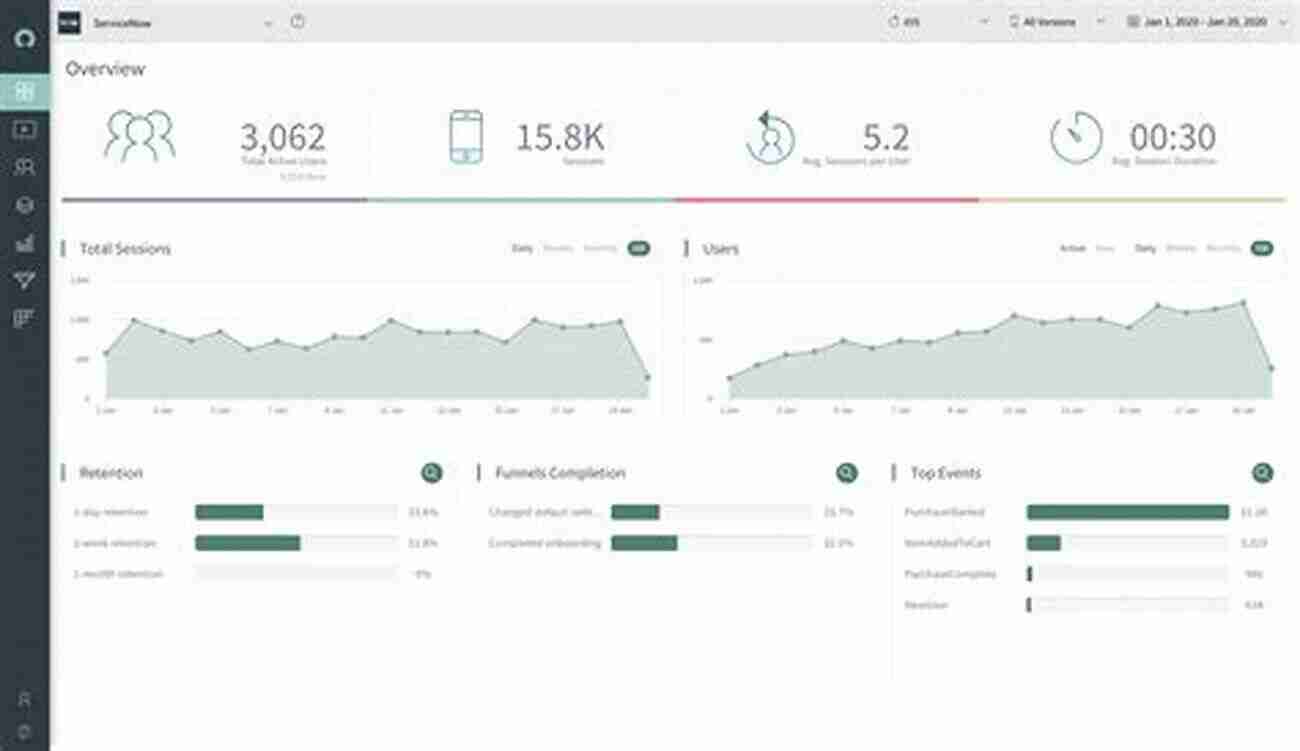Click the Completed onboarding row label
The width and height of the screenshot is (1300, 751).
point(545,543)
